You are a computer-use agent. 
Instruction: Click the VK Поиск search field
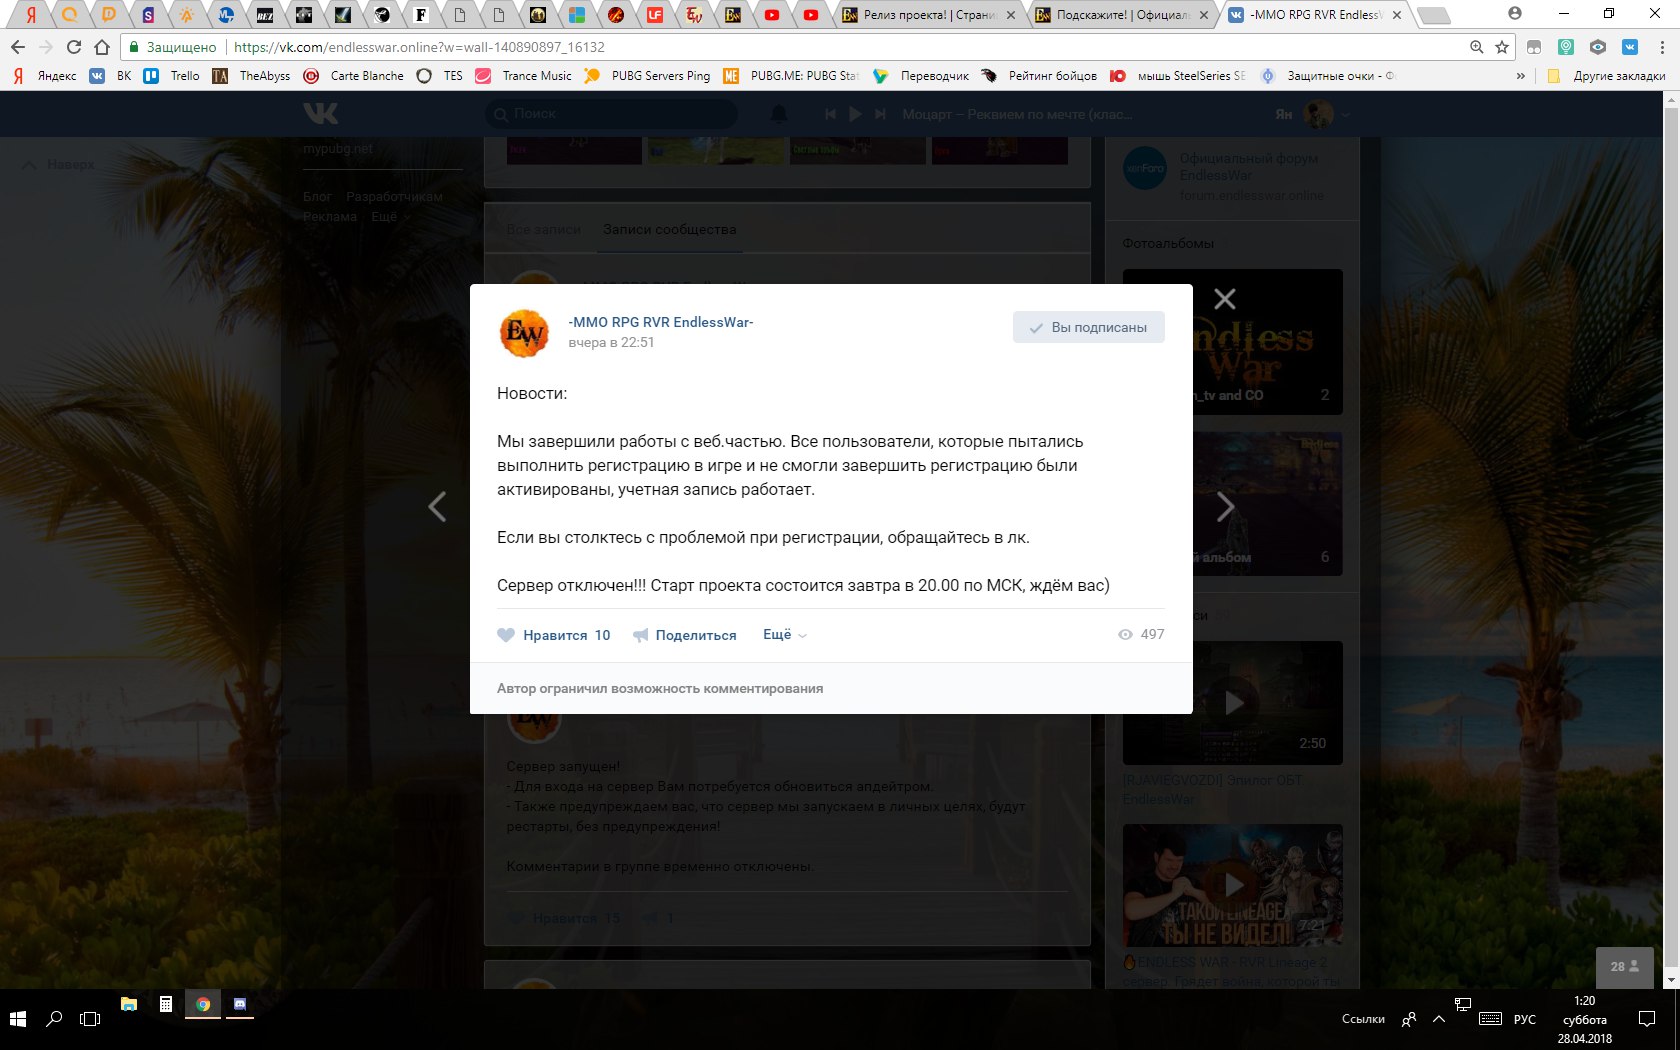tap(611, 114)
